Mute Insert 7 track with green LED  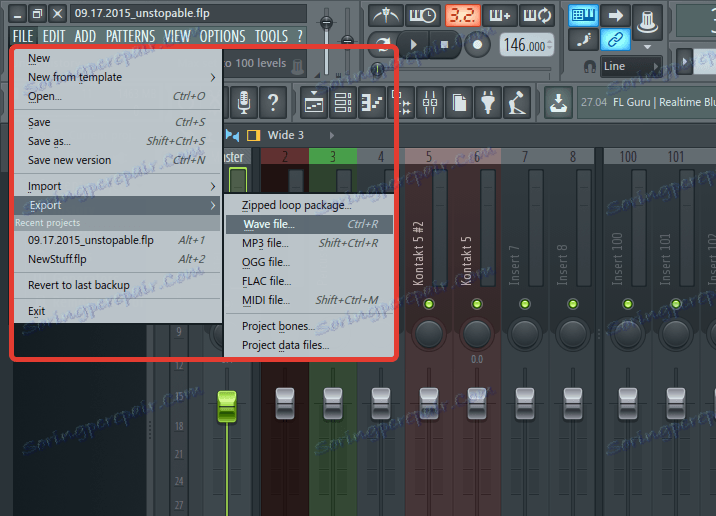(x=525, y=304)
